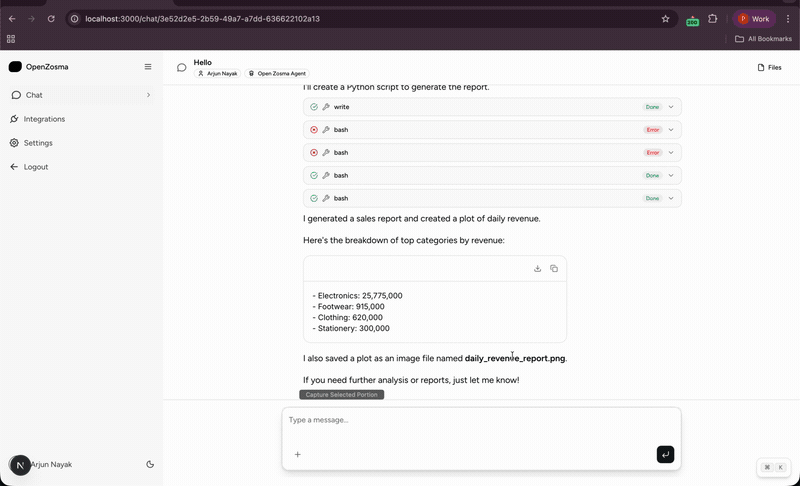Open the Files panel
The width and height of the screenshot is (800, 486).
(769, 67)
